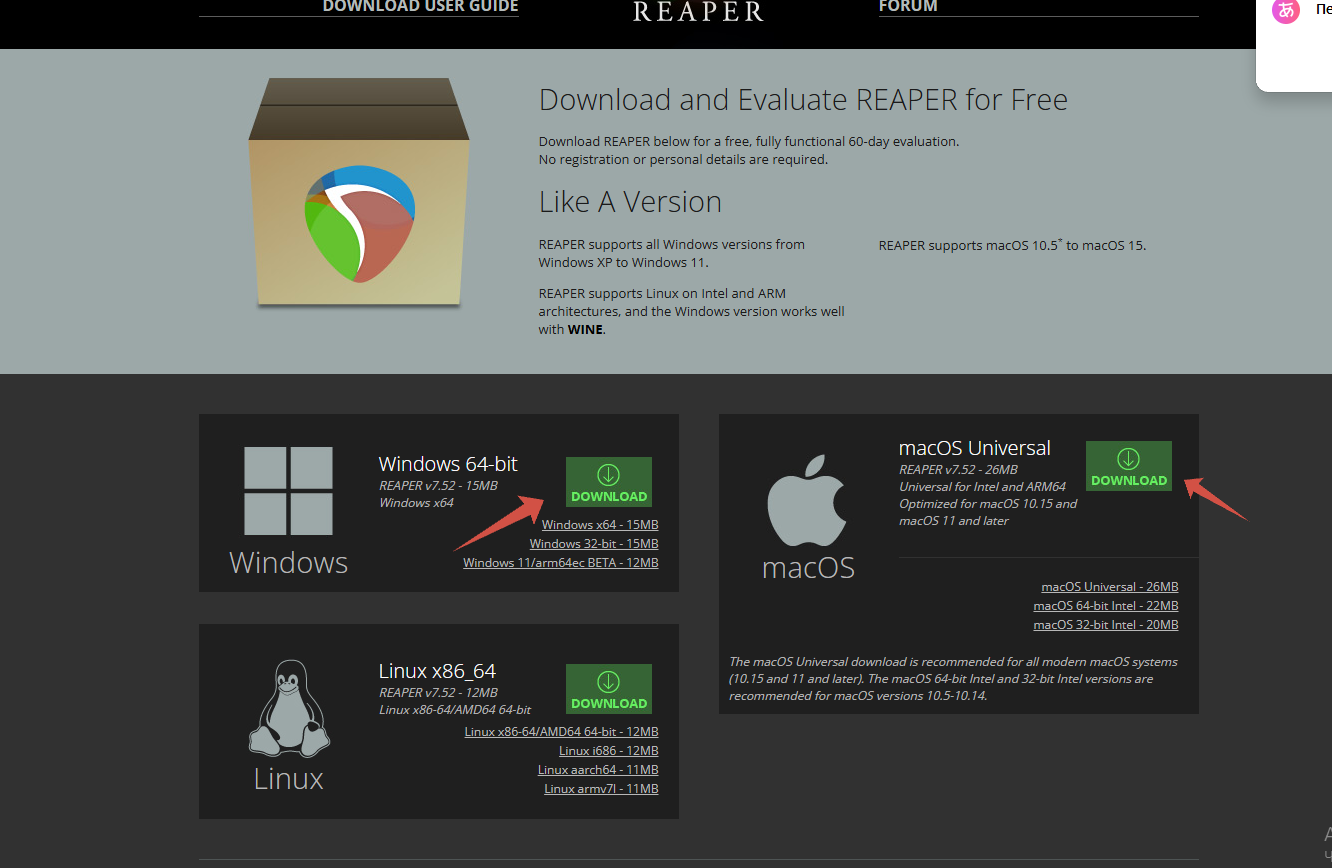
Task: Open the macOS 32-bit Intel - 20MB link
Action: point(1106,625)
